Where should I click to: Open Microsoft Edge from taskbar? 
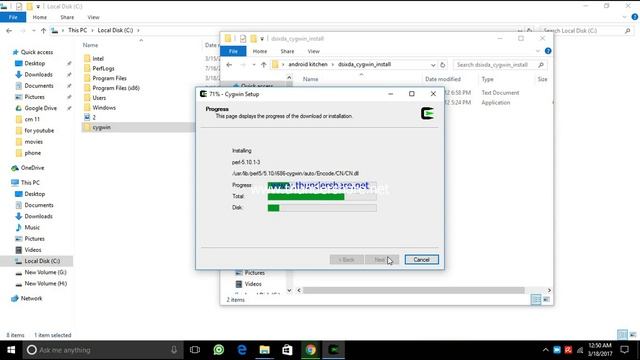pyautogui.click(x=242, y=350)
